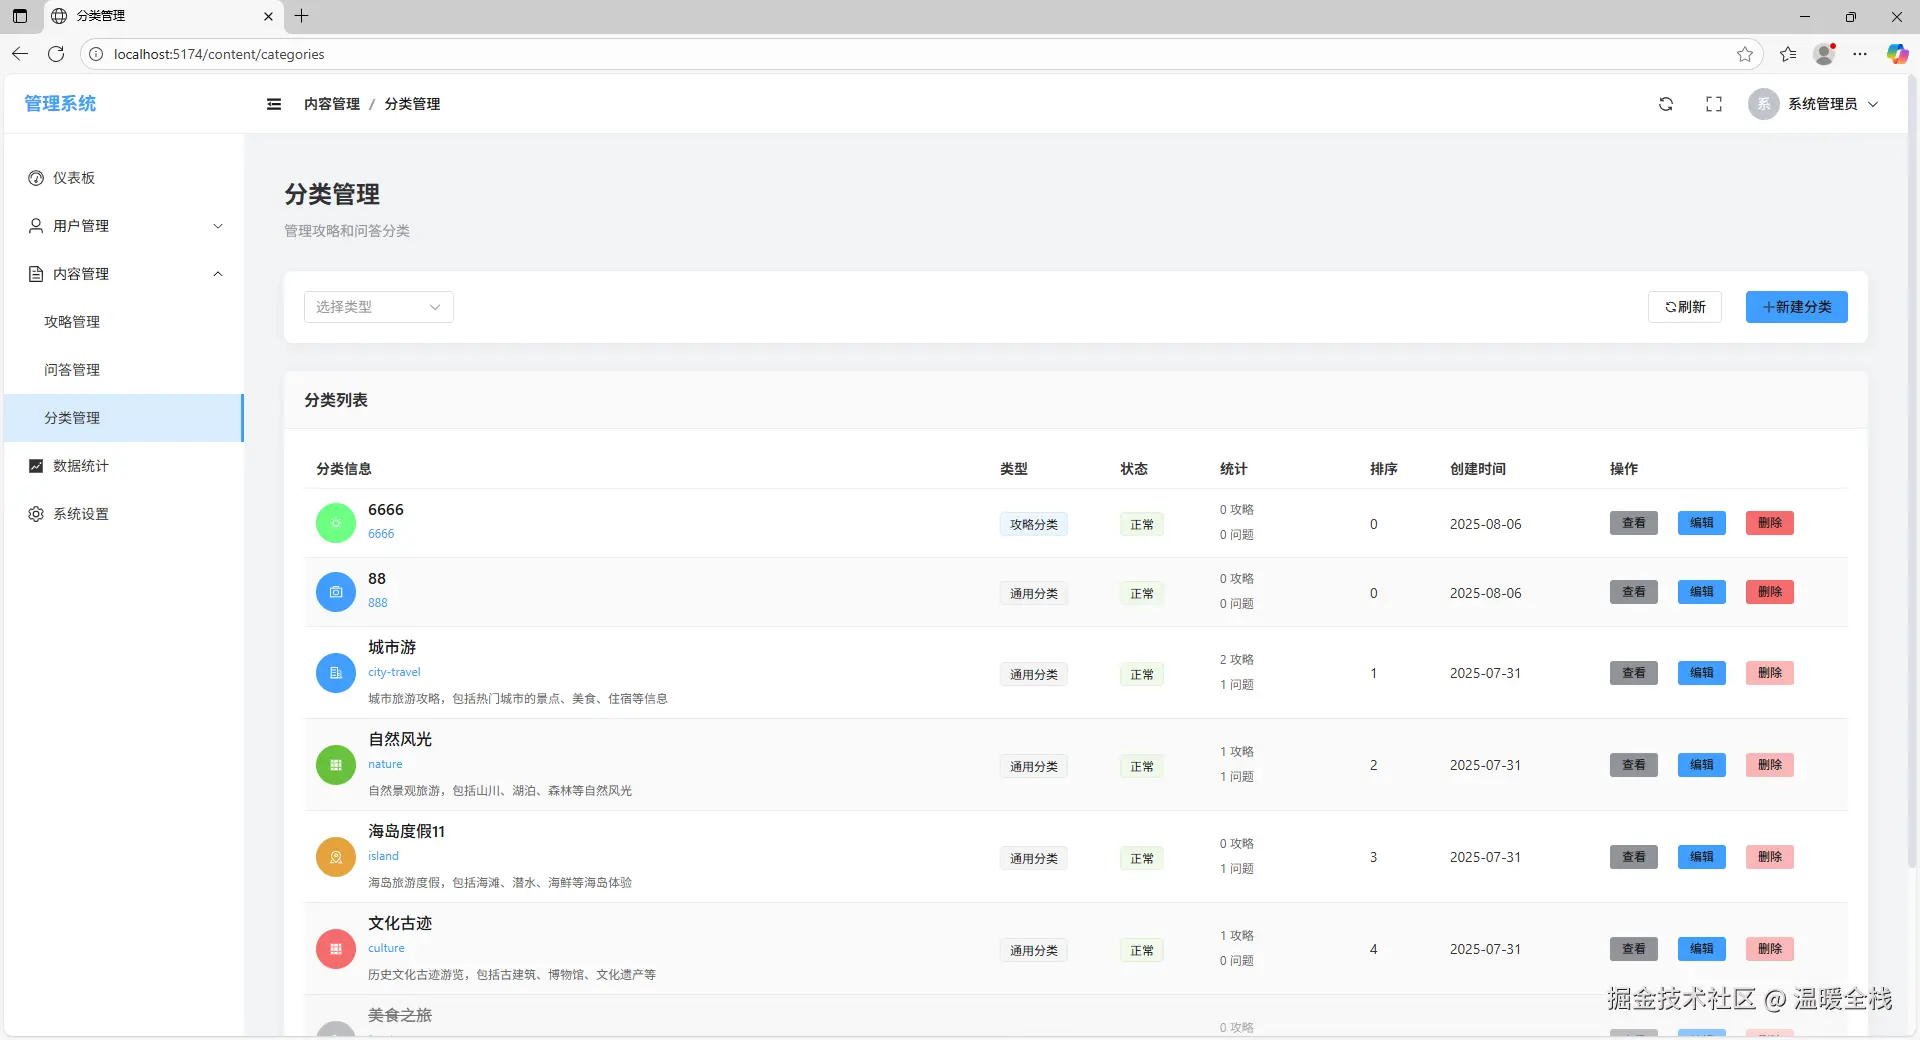Click the 城市游 category icon
This screenshot has width=1920, height=1040.
[x=336, y=673]
